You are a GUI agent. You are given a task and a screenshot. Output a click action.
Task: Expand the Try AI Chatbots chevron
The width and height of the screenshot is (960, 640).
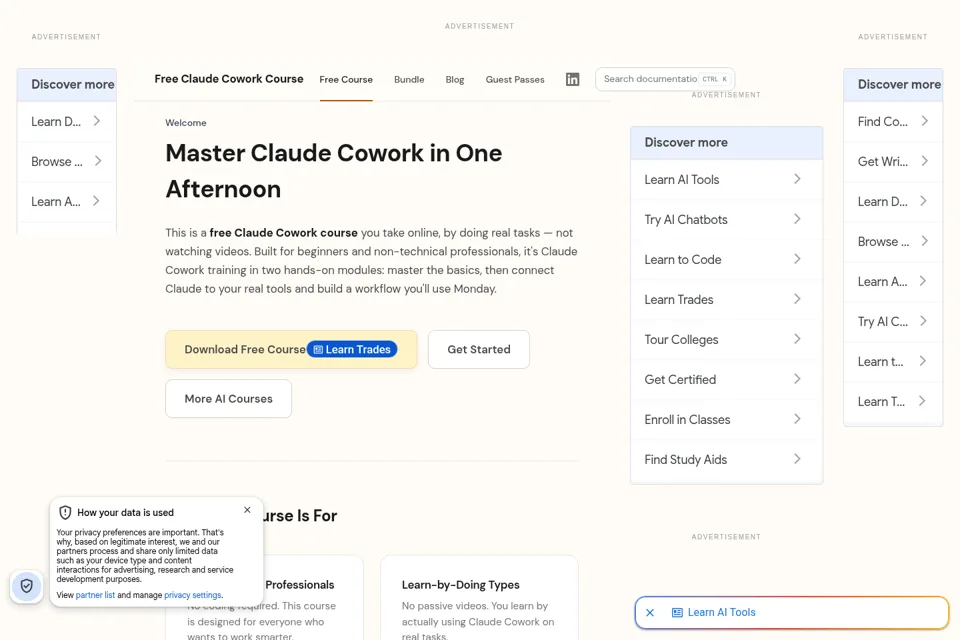(x=797, y=219)
